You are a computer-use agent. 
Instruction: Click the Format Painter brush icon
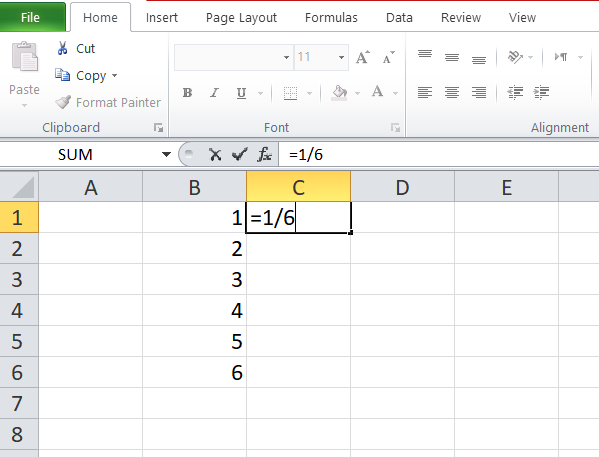click(x=63, y=102)
